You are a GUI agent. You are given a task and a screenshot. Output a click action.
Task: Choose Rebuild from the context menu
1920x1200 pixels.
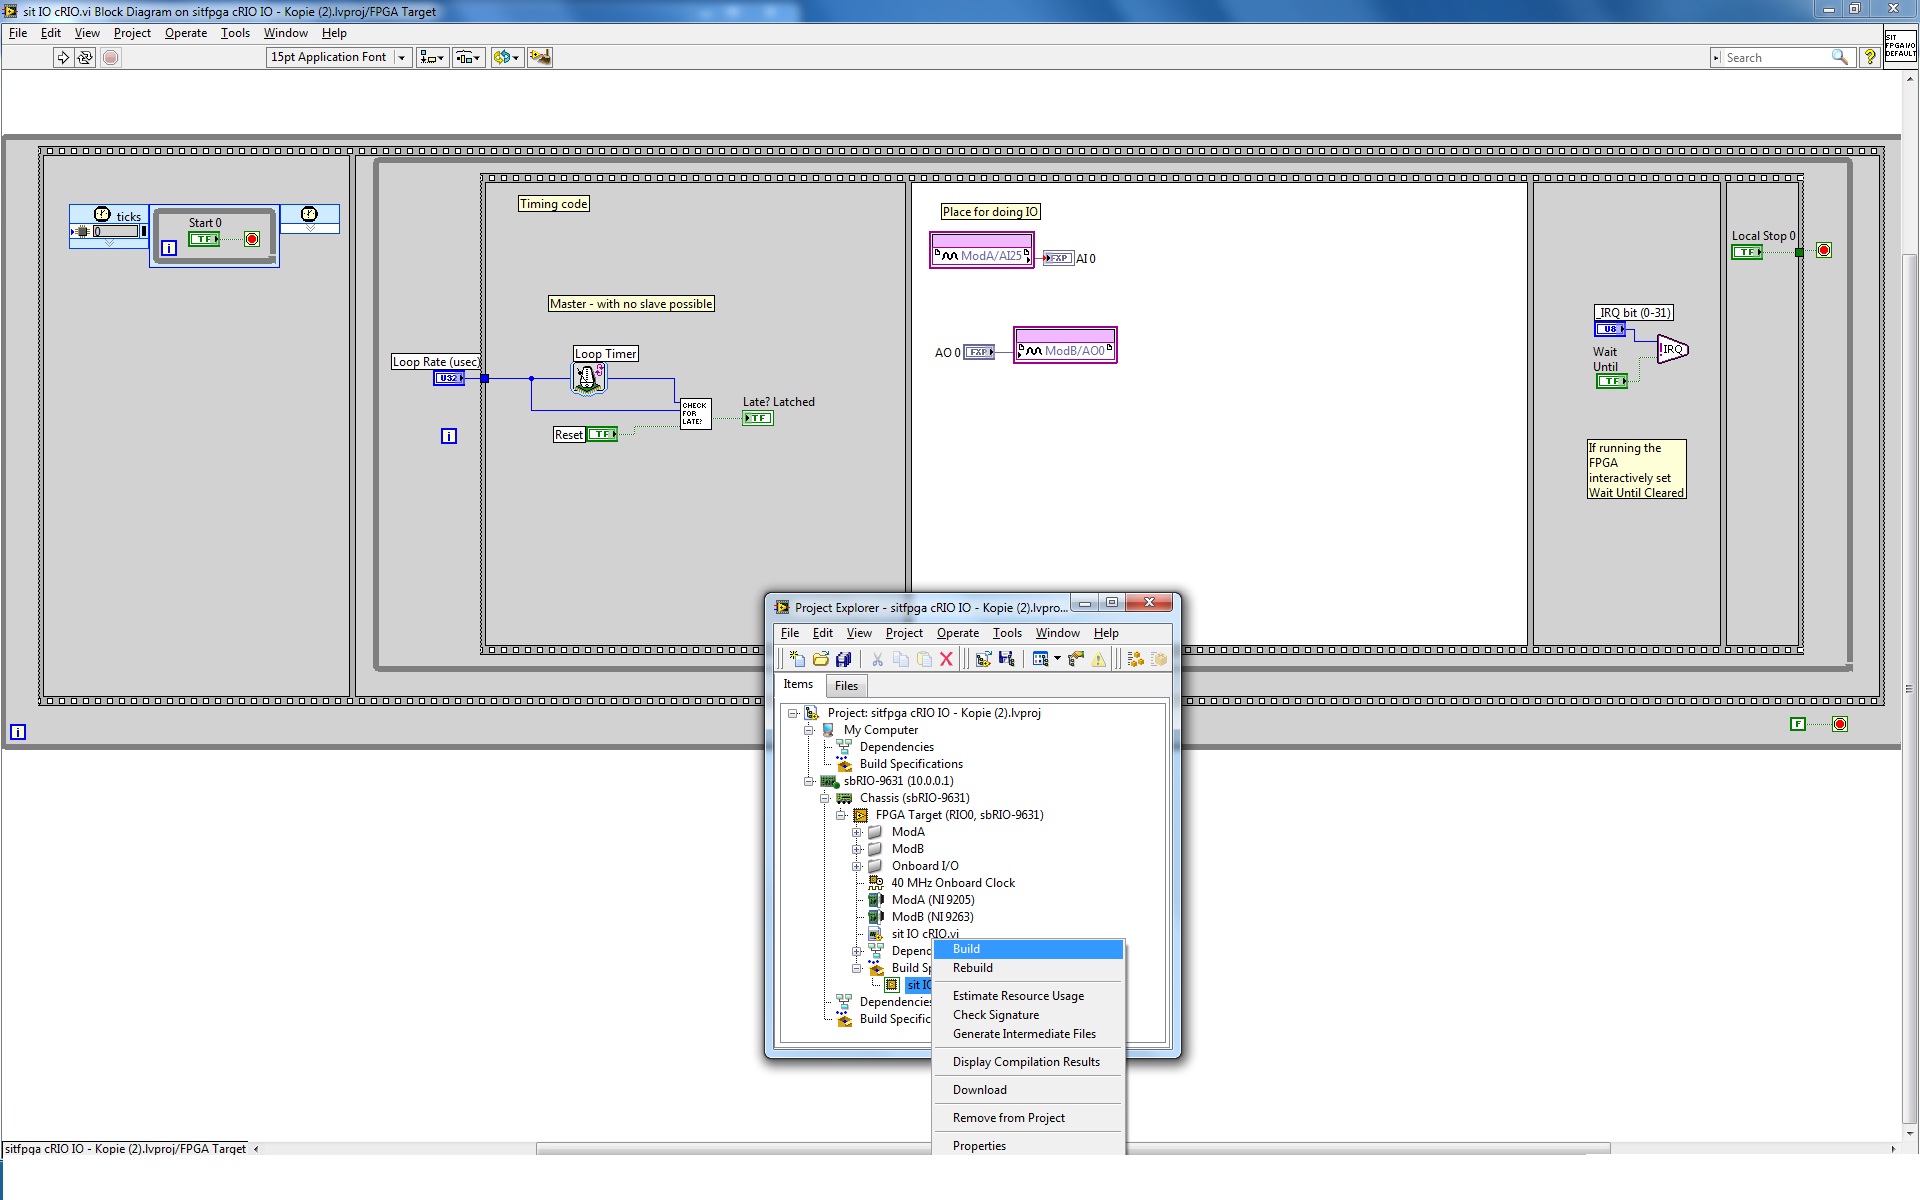1028,968
